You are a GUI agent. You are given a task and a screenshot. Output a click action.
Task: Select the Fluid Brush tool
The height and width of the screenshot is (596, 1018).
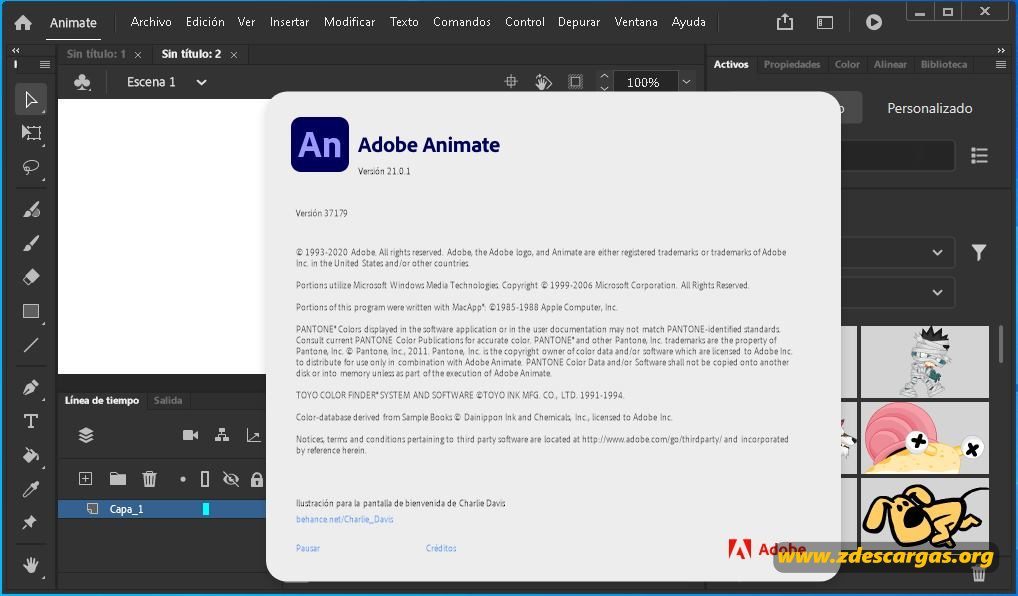click(x=31, y=209)
